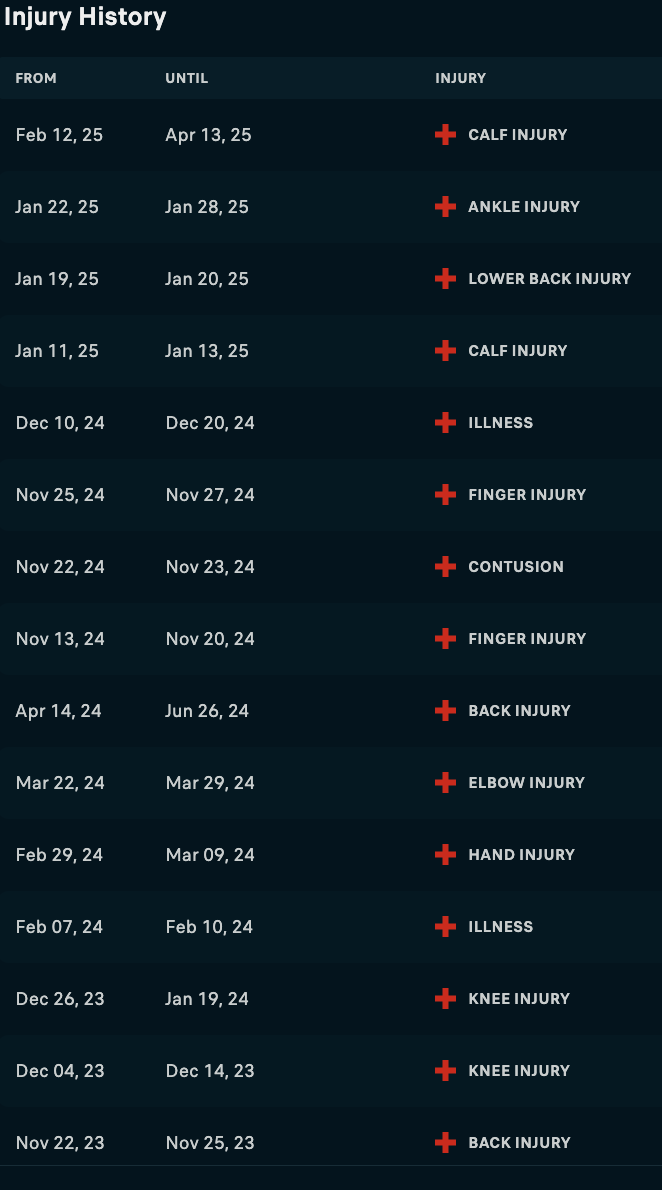Click the Feb 07, 24 Illness label
This screenshot has height=1190, width=662.
tap(501, 927)
